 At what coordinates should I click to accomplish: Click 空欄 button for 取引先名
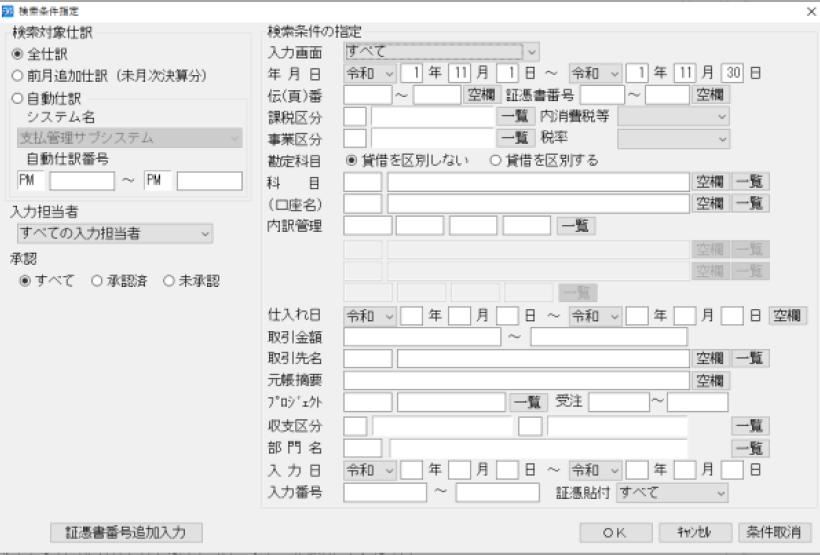point(710,358)
